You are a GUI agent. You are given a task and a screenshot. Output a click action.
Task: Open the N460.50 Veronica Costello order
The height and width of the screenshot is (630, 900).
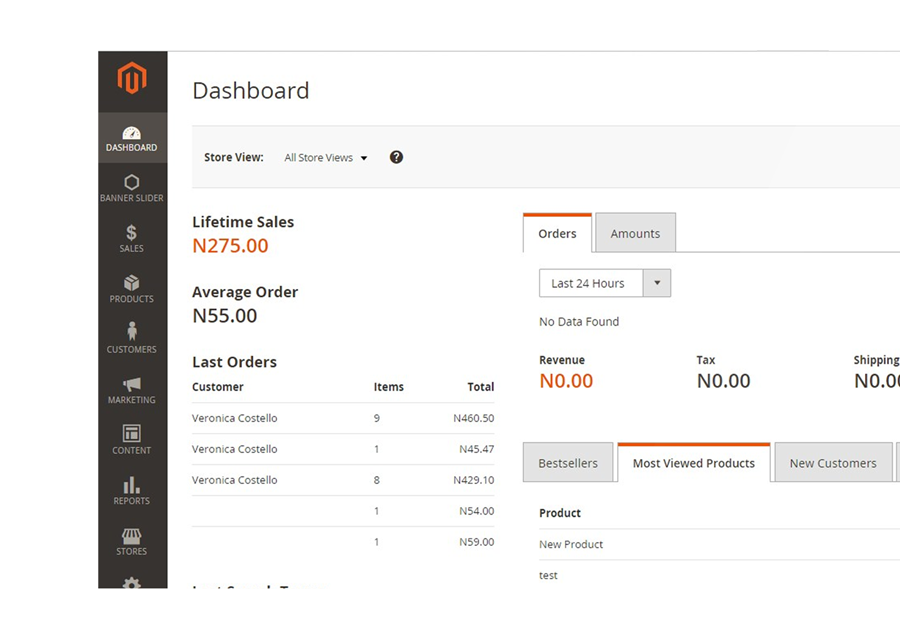click(x=343, y=418)
